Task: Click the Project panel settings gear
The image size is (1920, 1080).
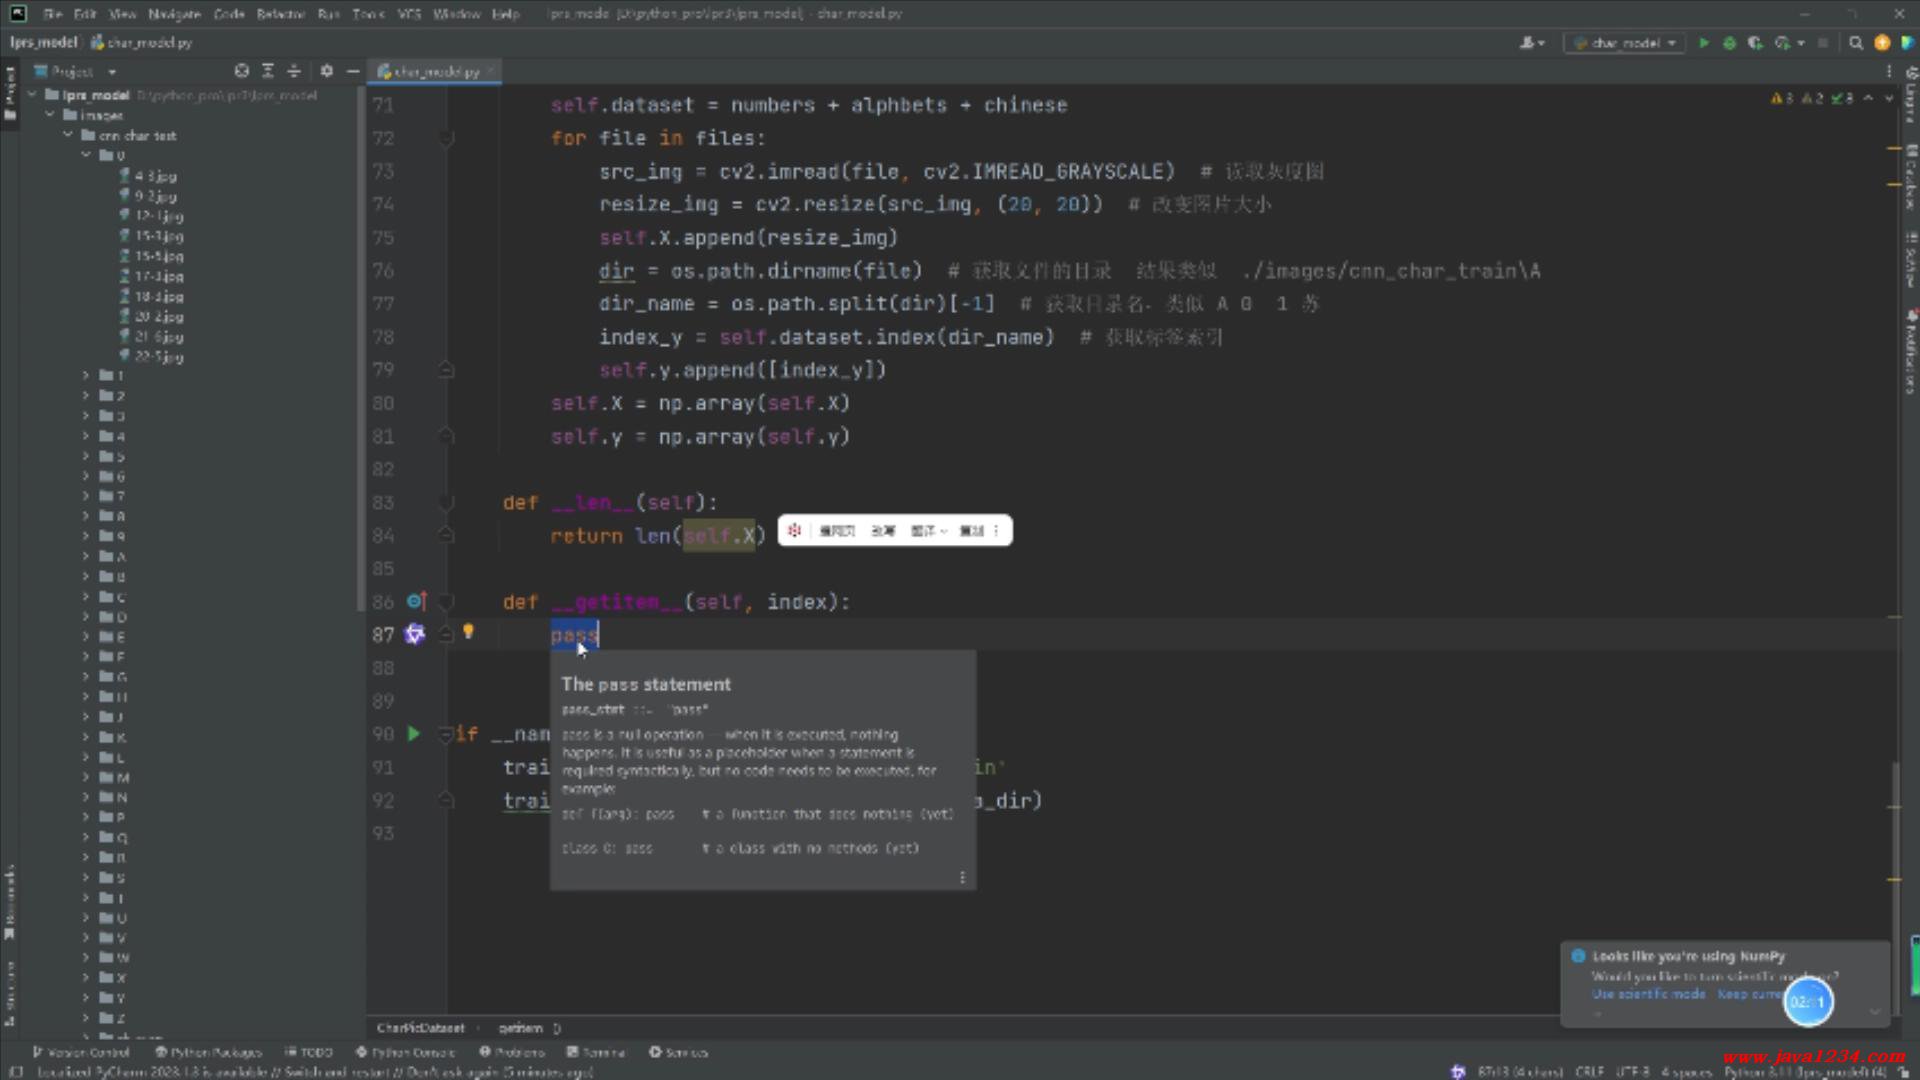Action: (x=326, y=71)
